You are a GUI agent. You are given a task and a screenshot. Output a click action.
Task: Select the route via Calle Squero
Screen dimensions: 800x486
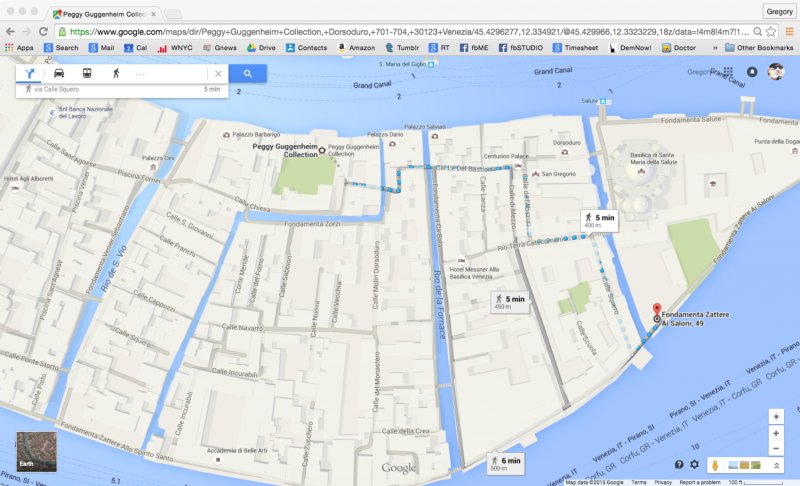tap(122, 89)
